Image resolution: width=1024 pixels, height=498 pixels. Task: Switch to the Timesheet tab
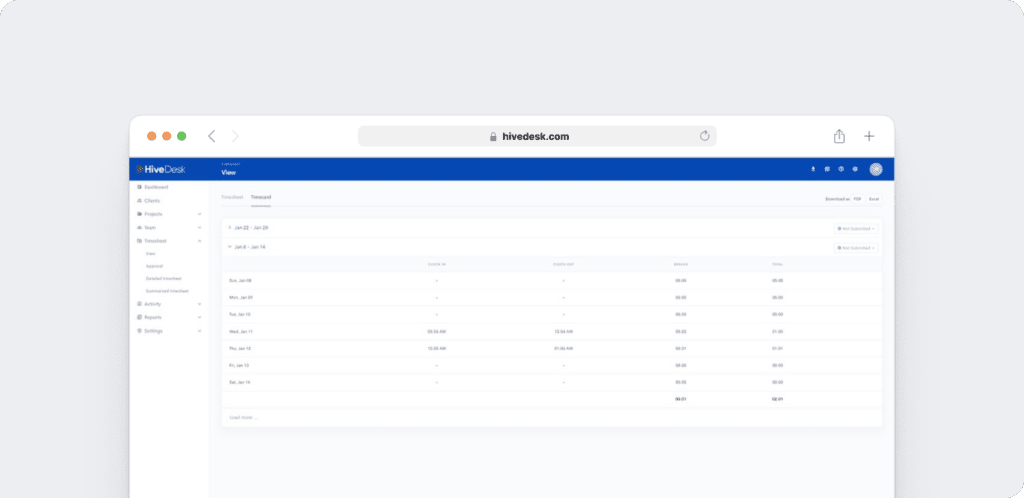pyautogui.click(x=232, y=197)
